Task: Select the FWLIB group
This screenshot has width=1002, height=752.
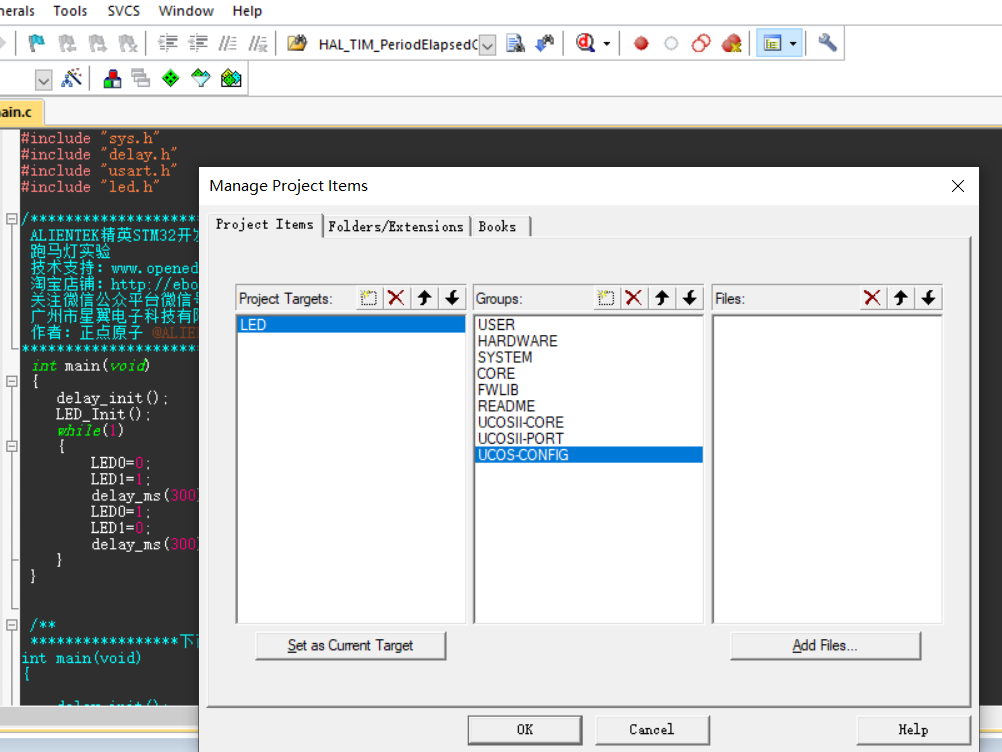Action: [588, 390]
